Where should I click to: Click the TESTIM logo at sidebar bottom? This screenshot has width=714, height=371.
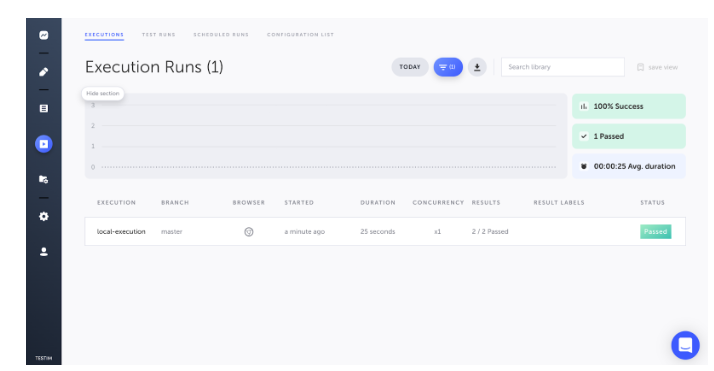[44, 358]
